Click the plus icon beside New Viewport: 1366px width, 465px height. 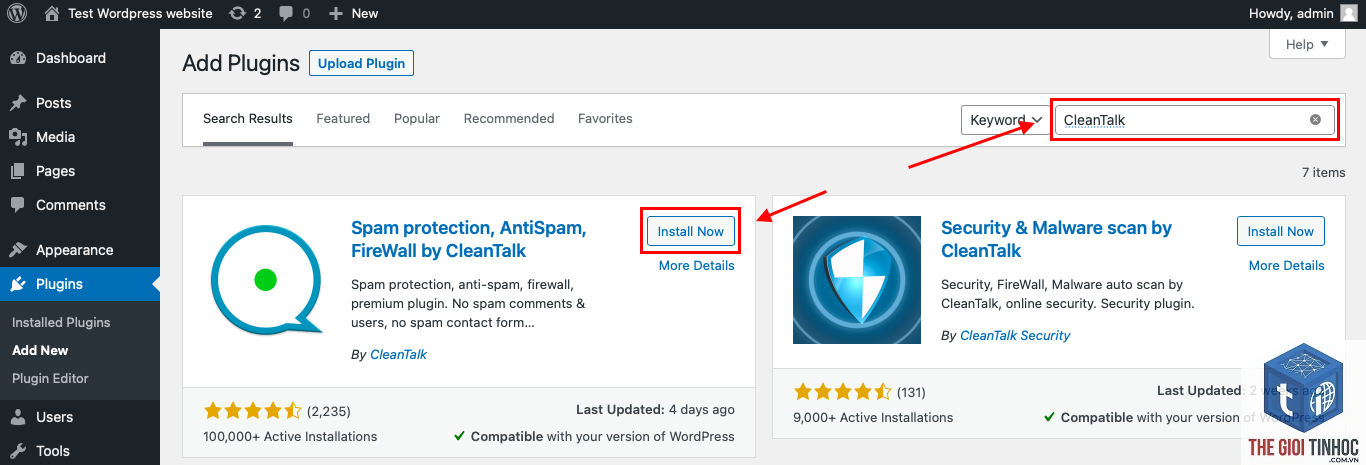click(x=336, y=13)
